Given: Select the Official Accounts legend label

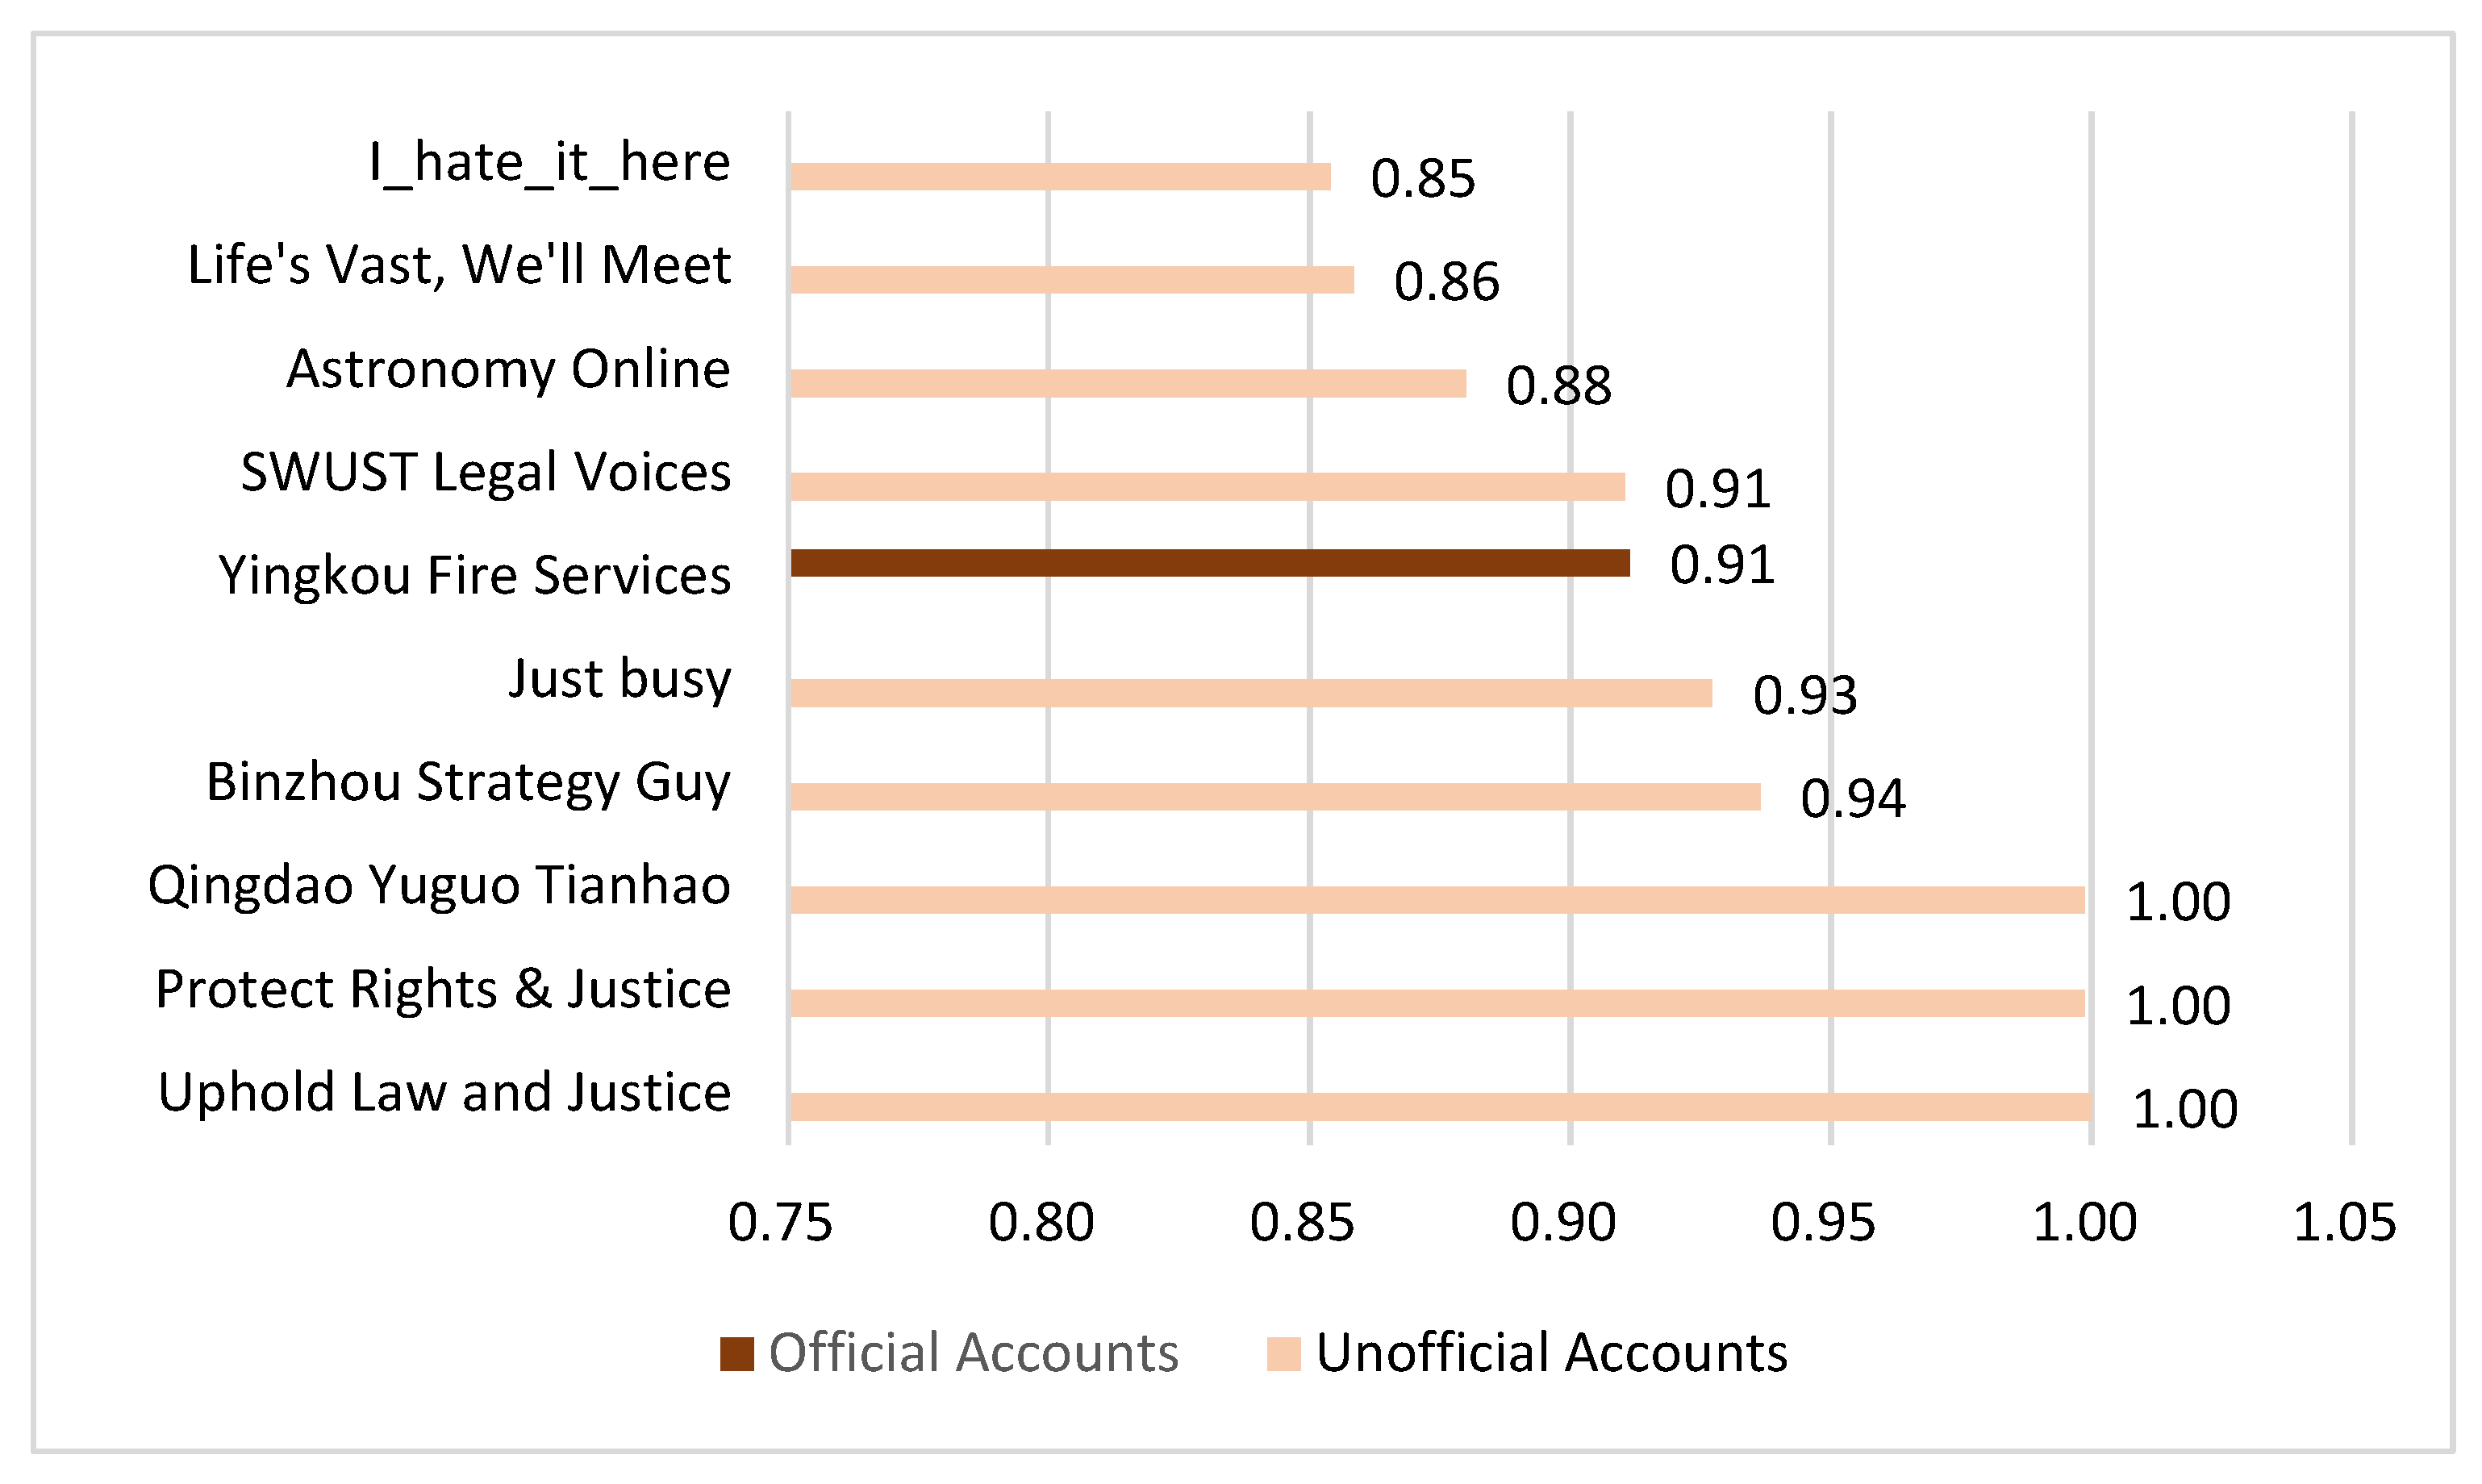Looking at the screenshot, I should tap(973, 1353).
